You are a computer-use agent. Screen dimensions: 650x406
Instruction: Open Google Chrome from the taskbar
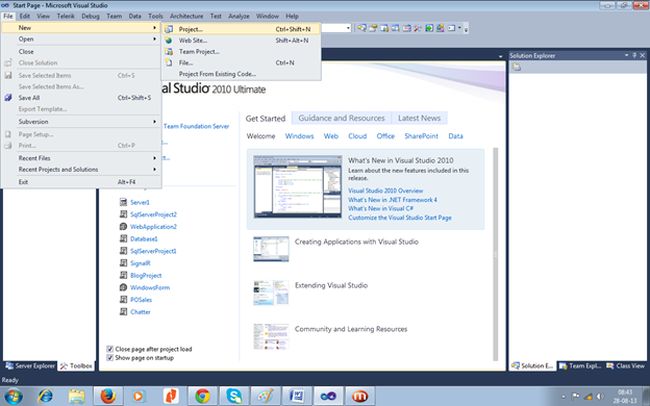click(x=203, y=394)
